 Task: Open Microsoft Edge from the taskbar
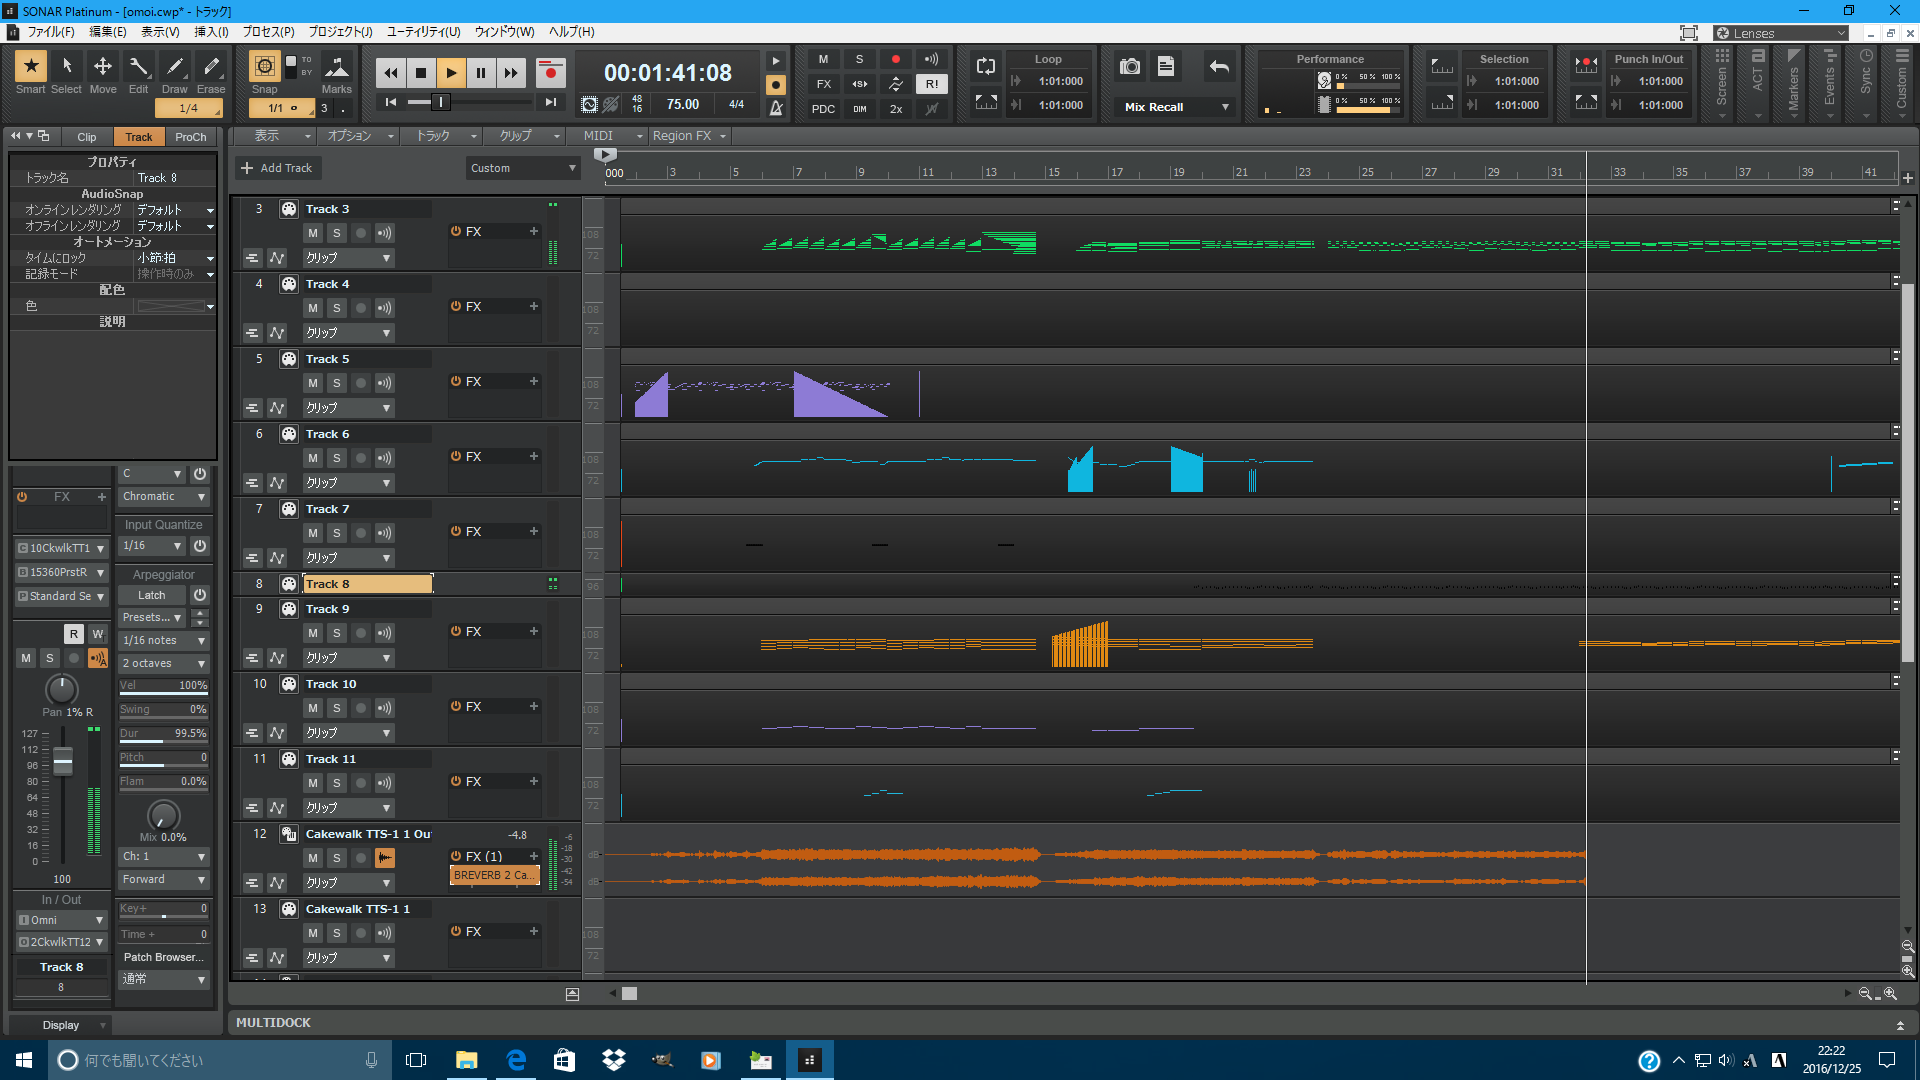tap(516, 1060)
